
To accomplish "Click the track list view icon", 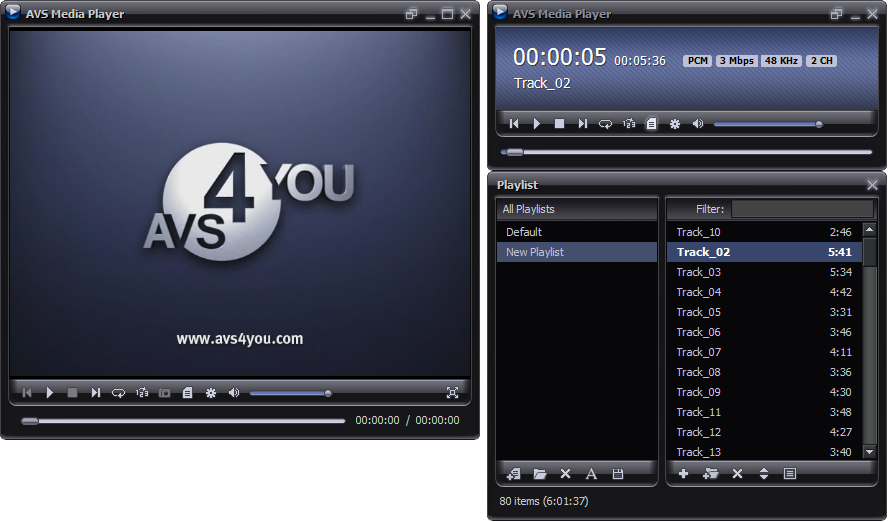I will pos(790,474).
